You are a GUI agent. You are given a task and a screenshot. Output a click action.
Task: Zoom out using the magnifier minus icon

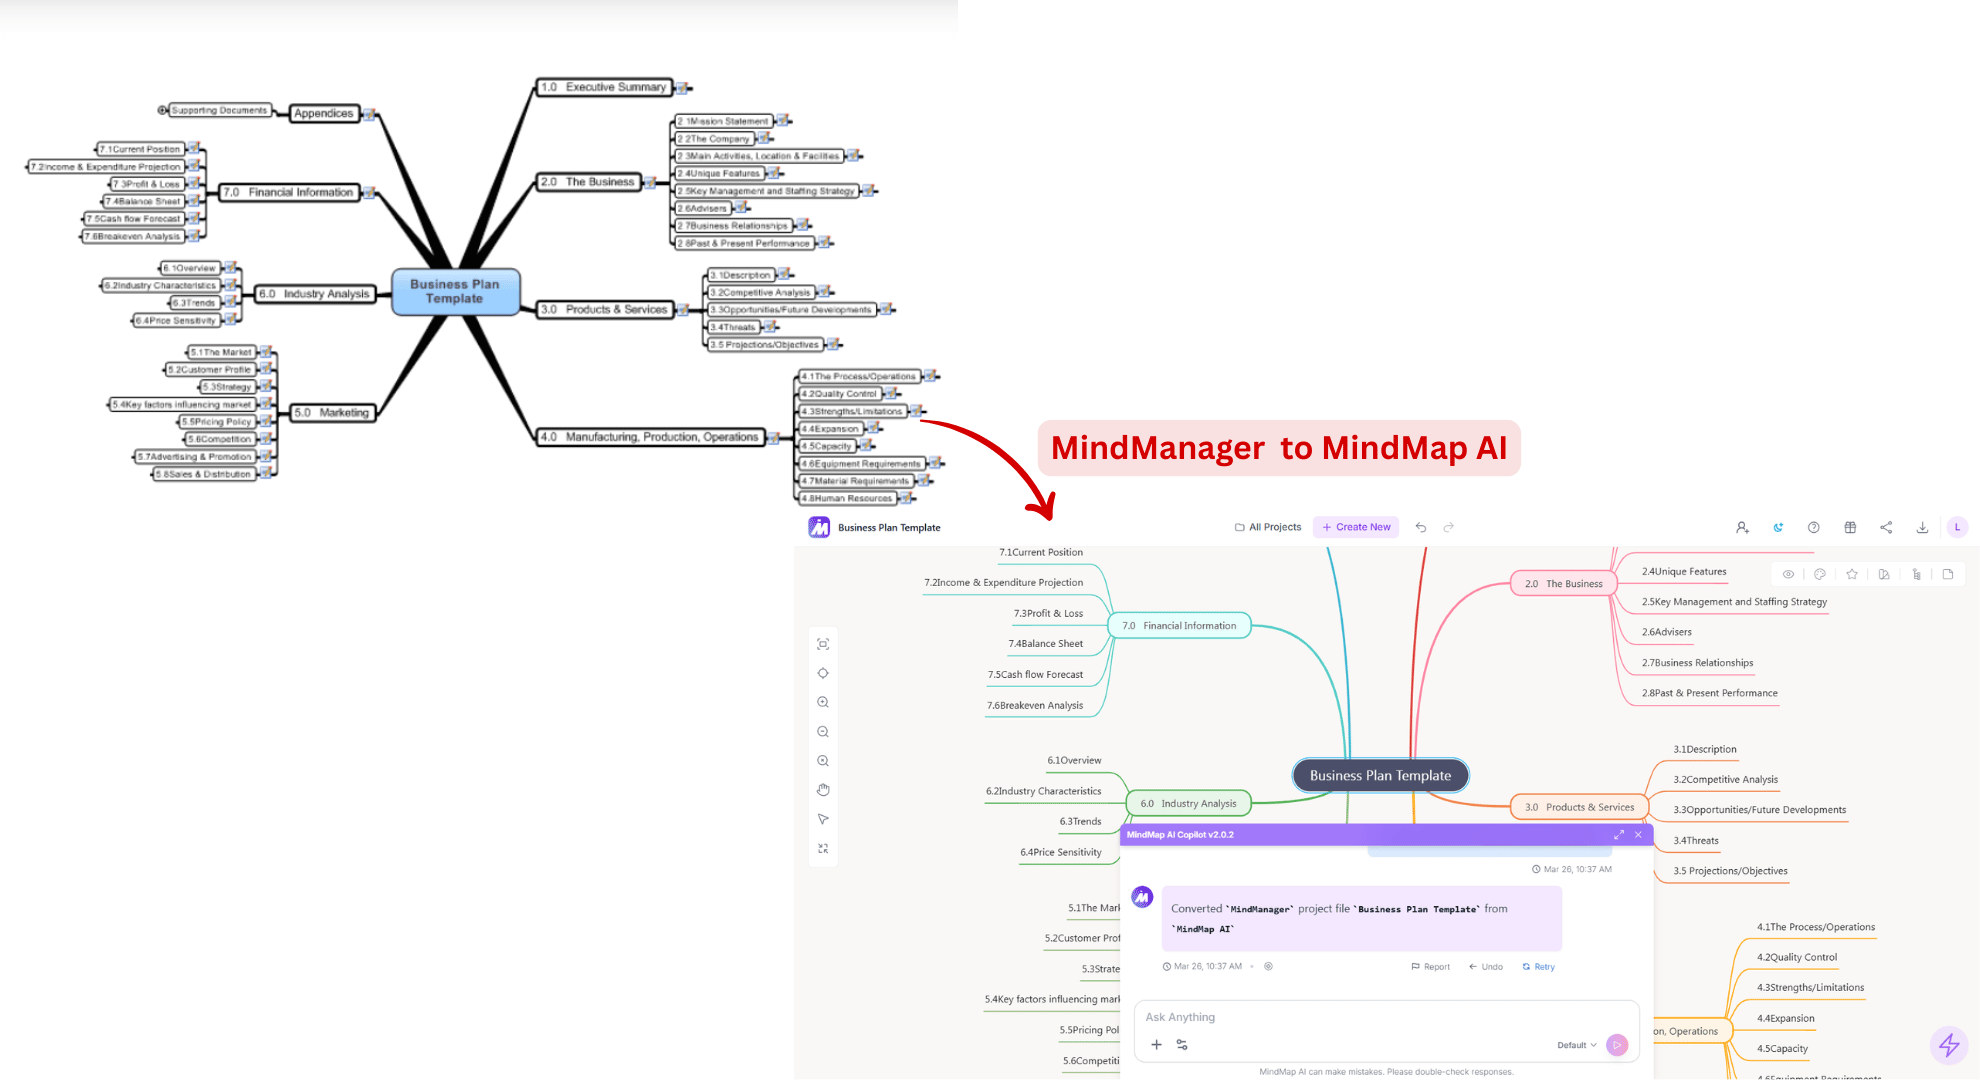click(x=823, y=731)
